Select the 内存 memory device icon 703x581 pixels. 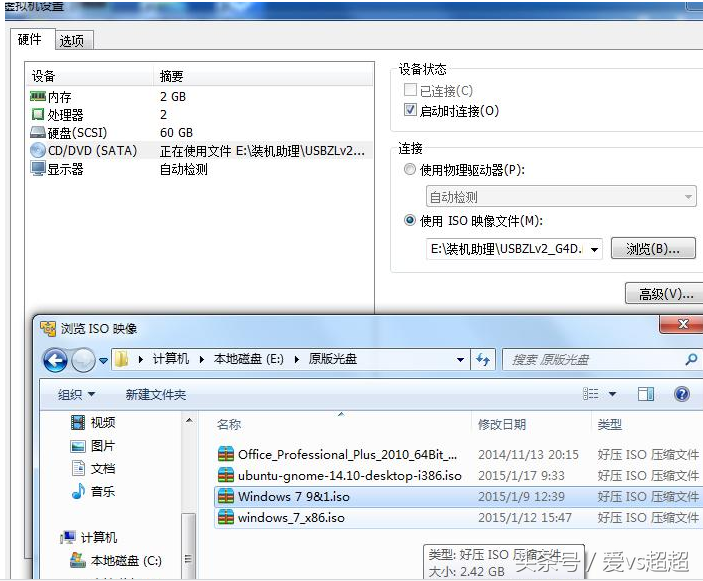[x=38, y=96]
